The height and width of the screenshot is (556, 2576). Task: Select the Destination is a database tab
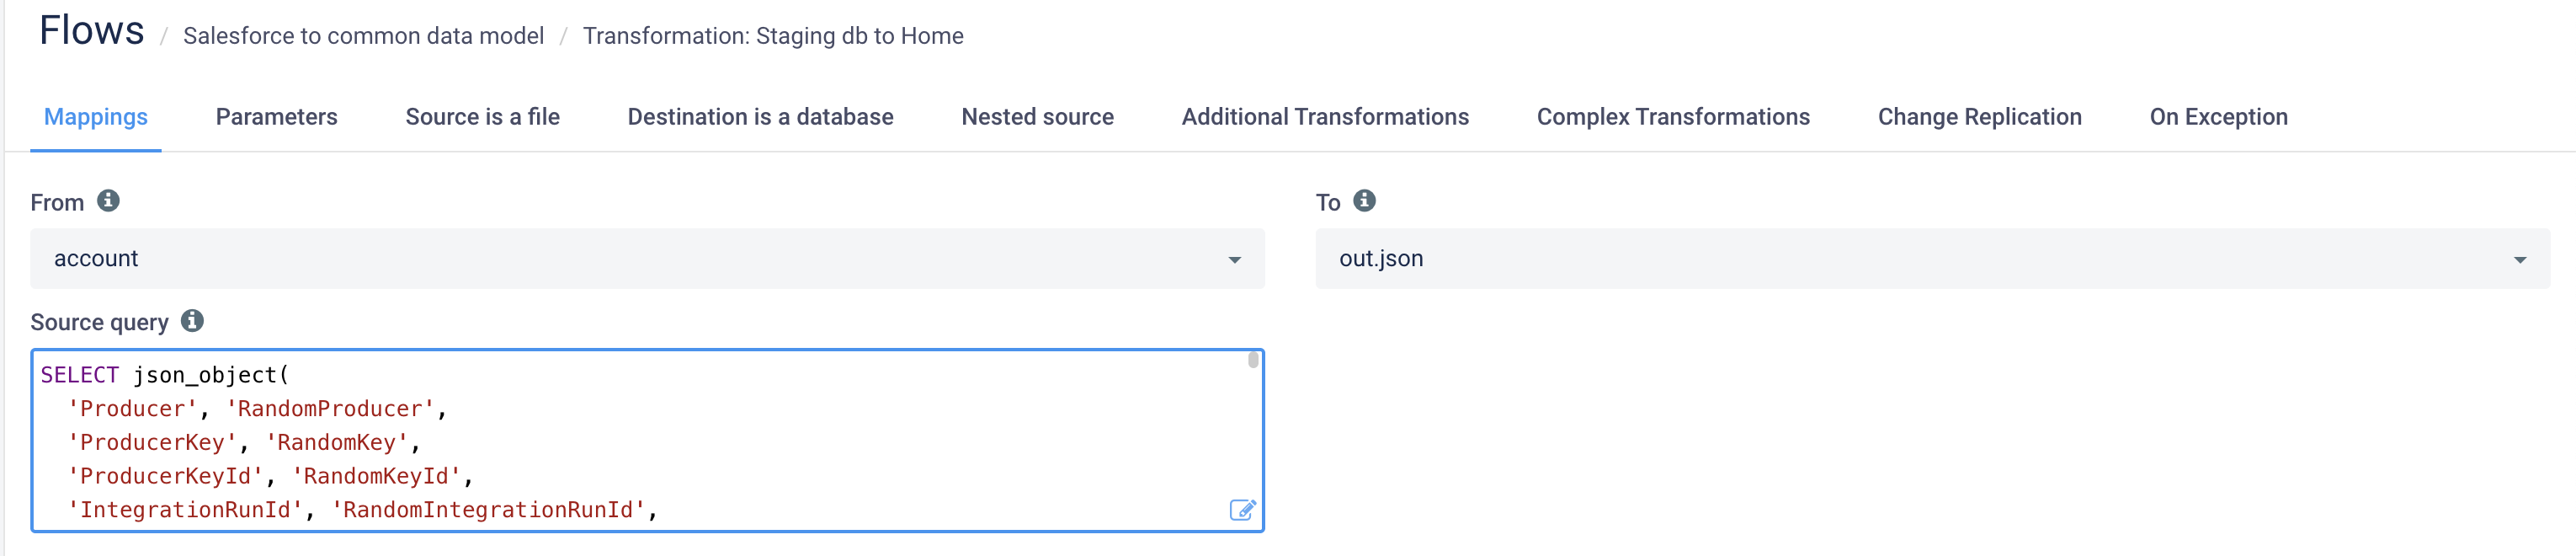click(x=760, y=117)
